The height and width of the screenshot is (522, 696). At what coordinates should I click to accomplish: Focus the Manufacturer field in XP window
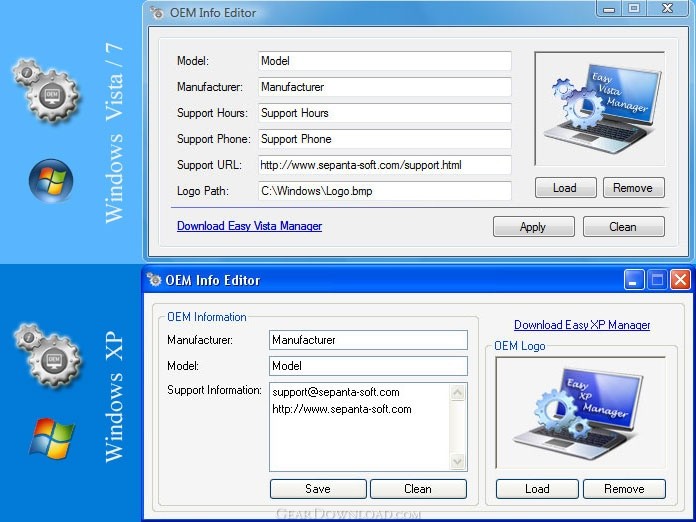click(368, 340)
